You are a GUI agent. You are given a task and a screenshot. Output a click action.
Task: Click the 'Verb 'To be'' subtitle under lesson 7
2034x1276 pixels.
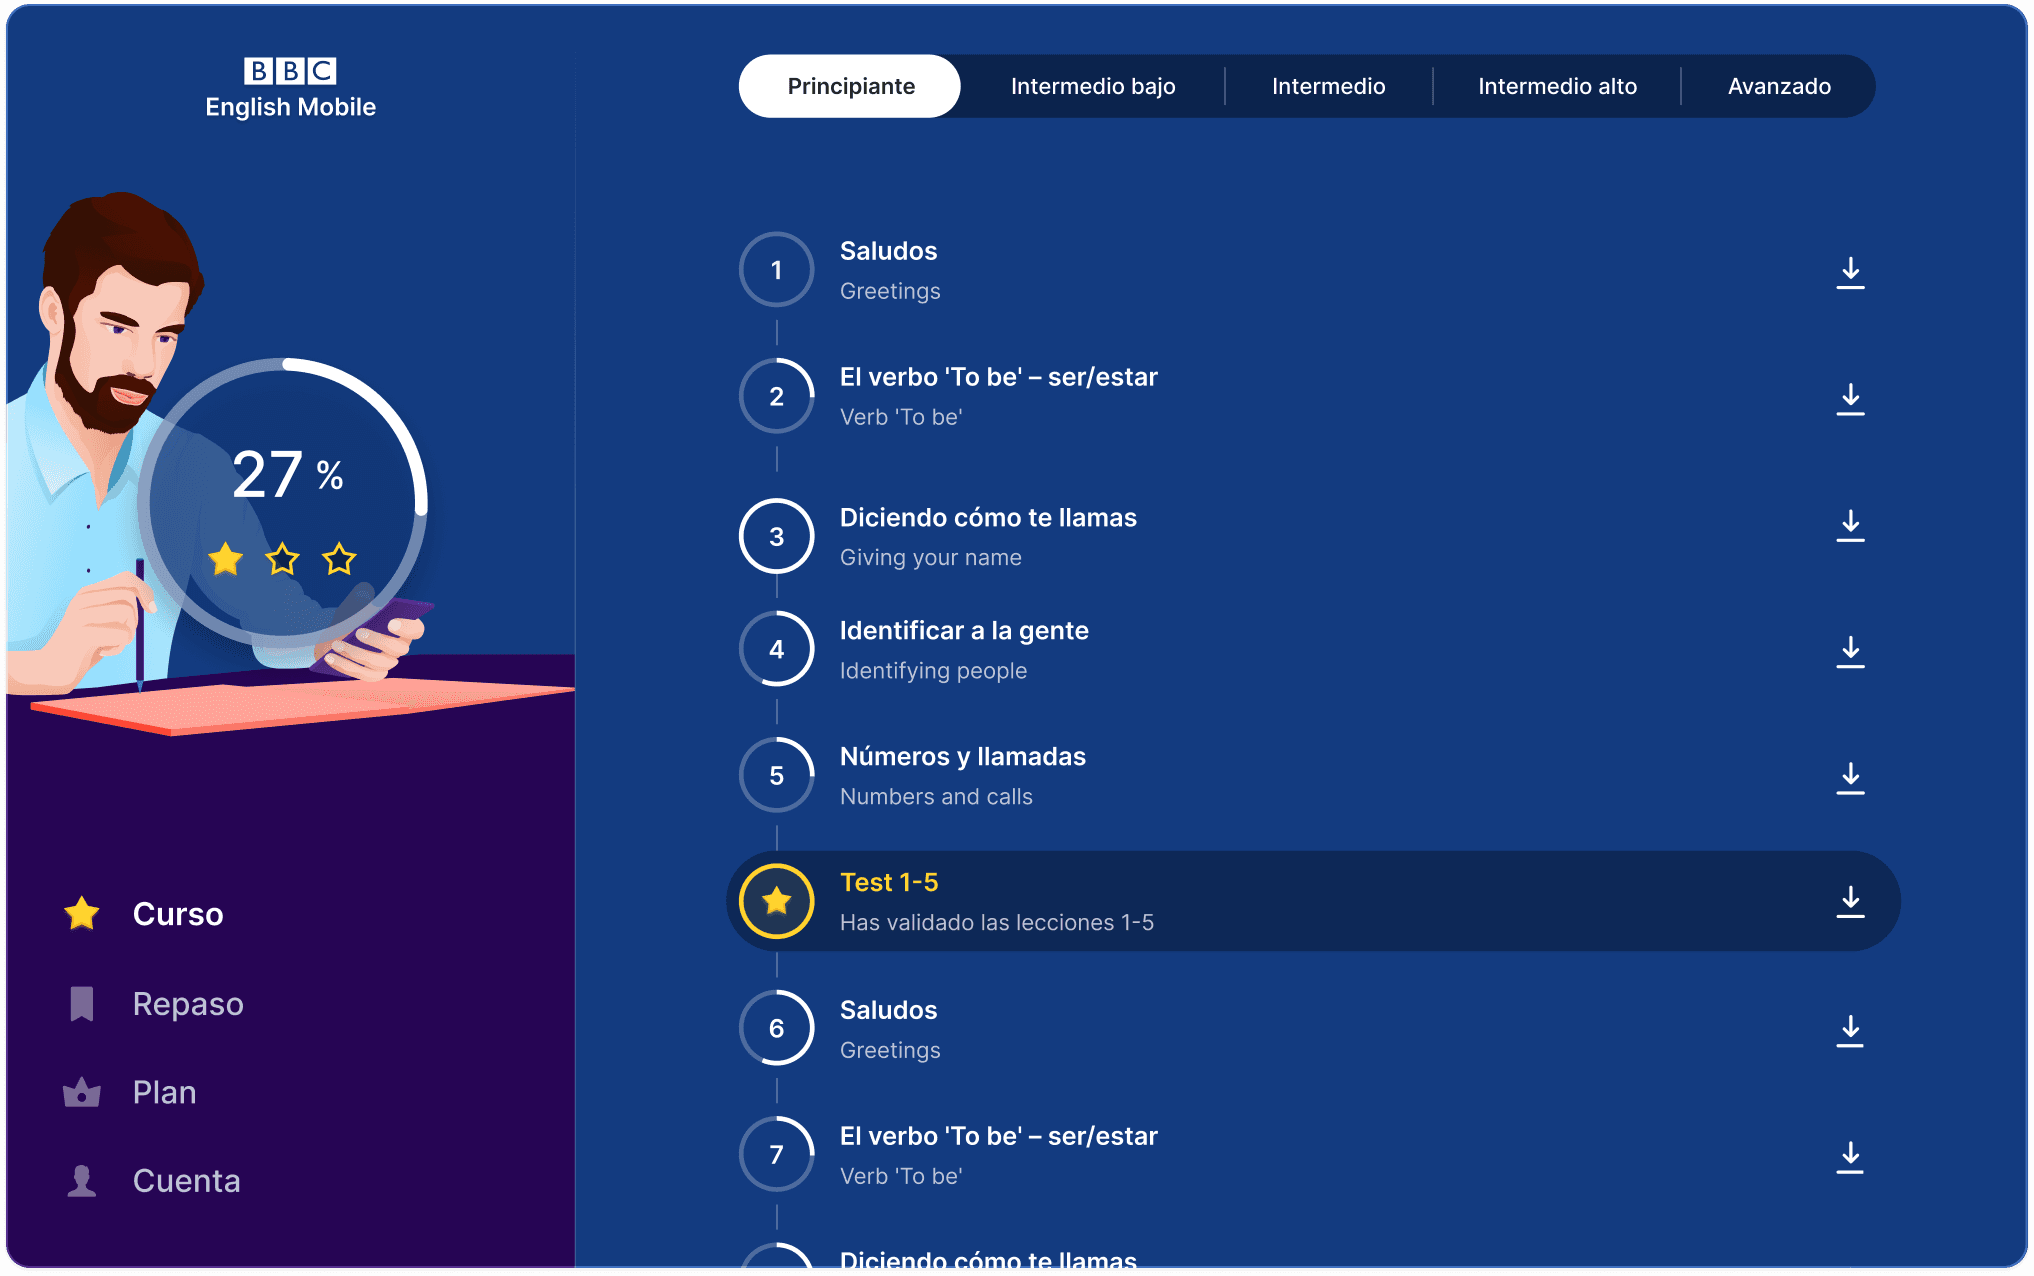point(901,1176)
